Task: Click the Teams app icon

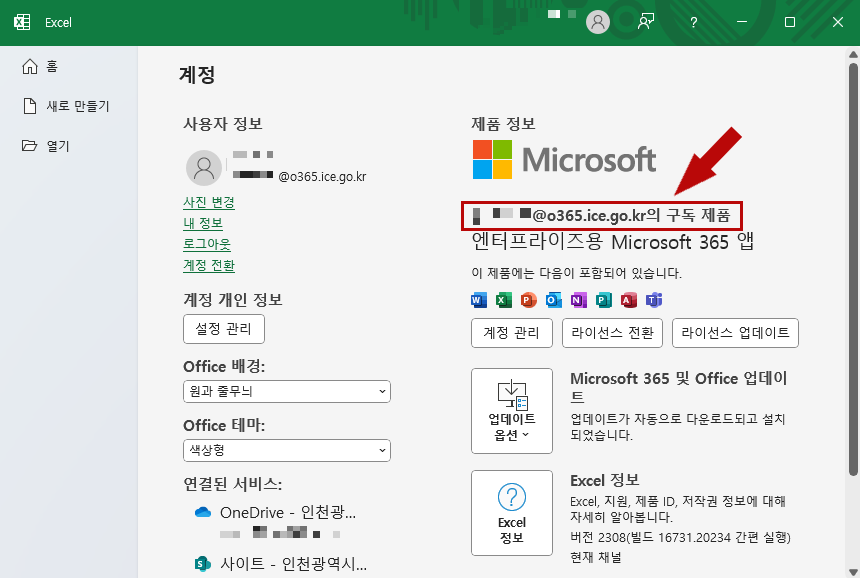Action: click(654, 300)
